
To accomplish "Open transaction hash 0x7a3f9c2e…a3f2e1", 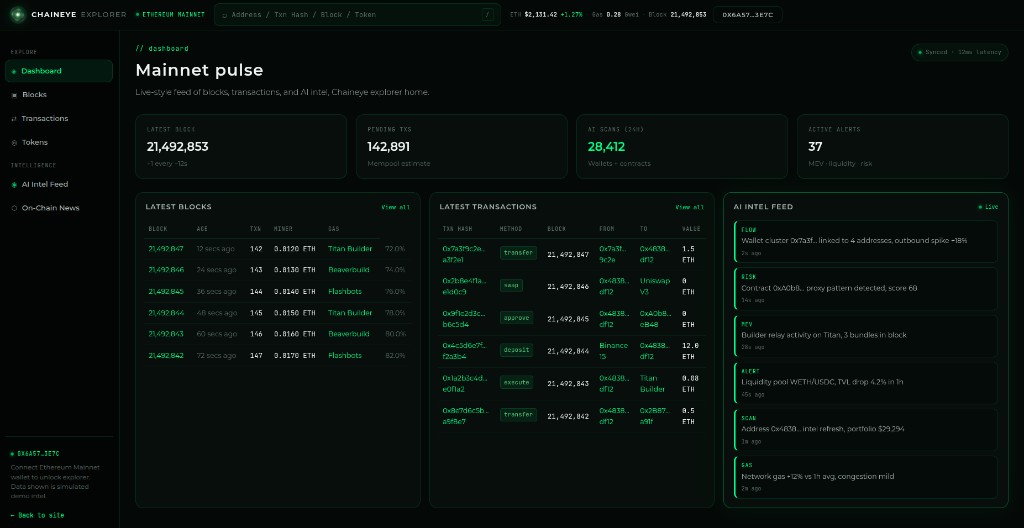I will (464, 254).
